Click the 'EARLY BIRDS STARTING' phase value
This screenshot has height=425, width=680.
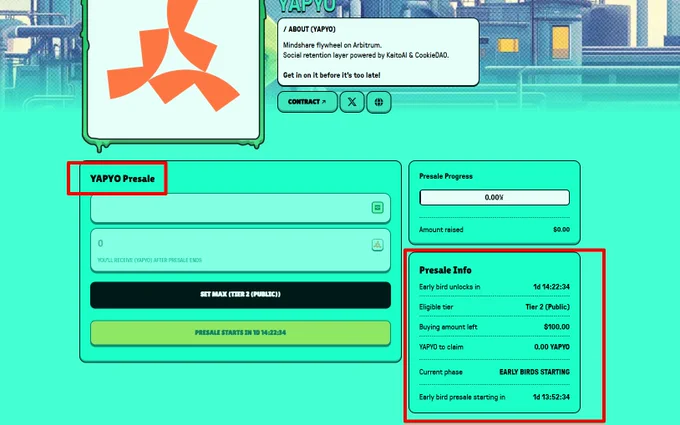tap(534, 372)
